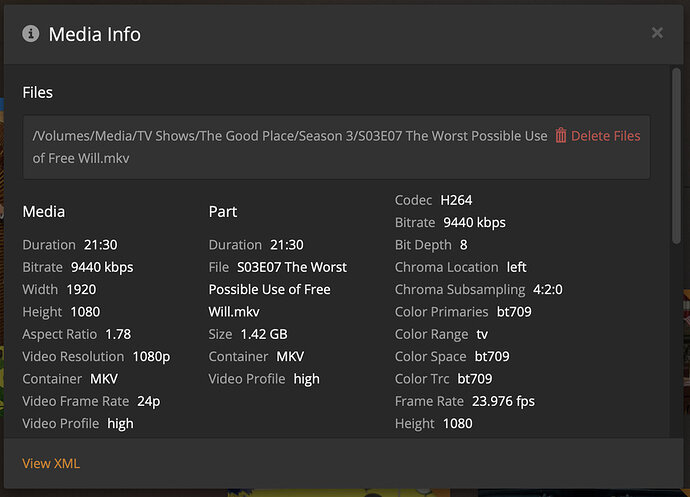Screen dimensions: 690x497
Task: Select Part File name S03E07 The Worst
Action: click(x=292, y=267)
